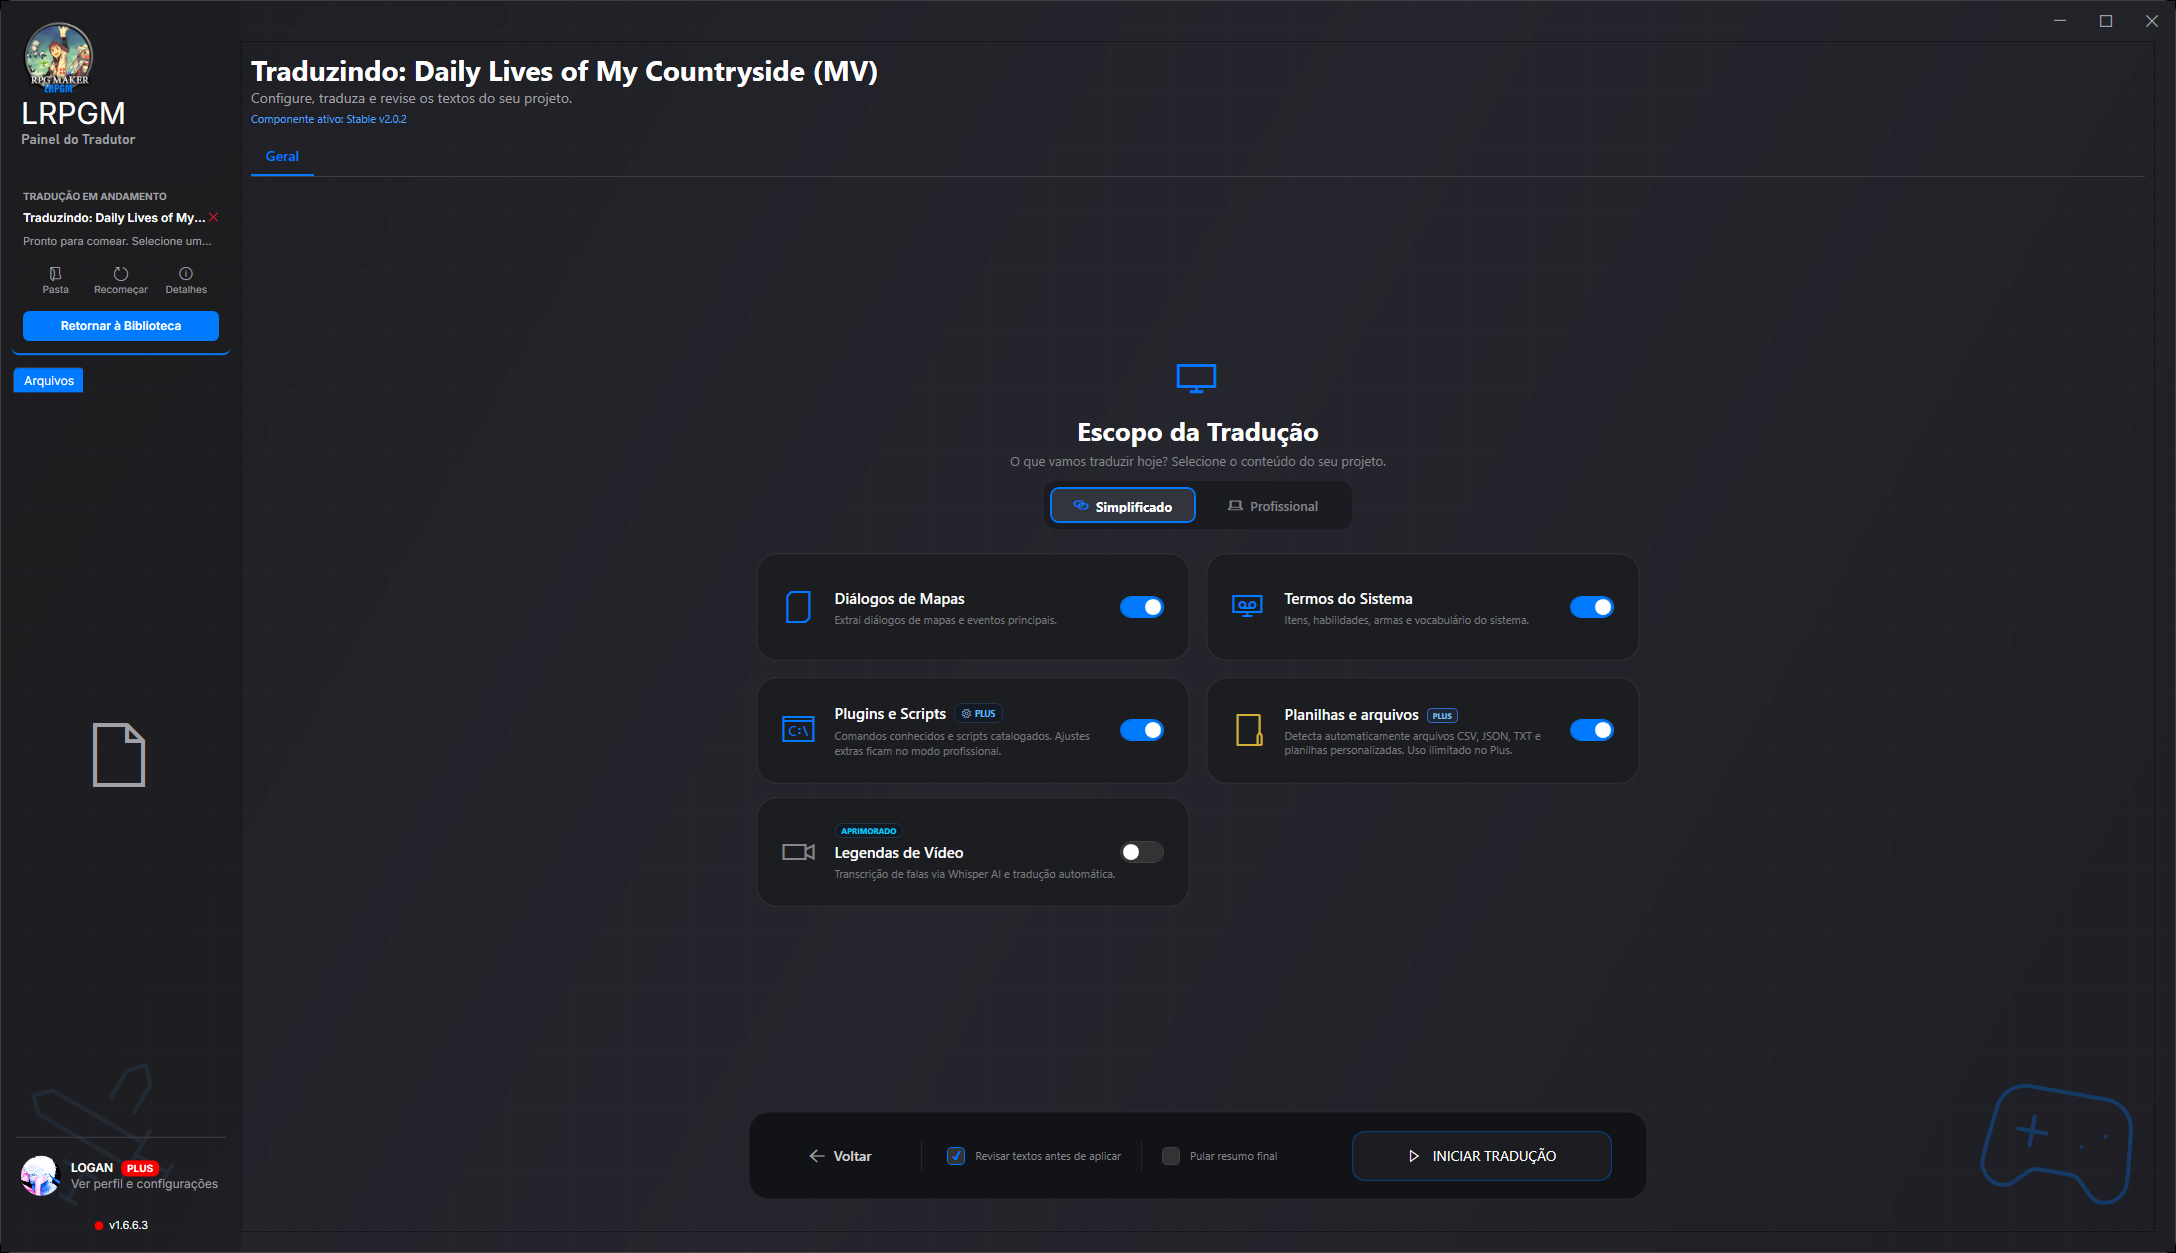Click the LRPGM logo image
The height and width of the screenshot is (1253, 2176).
(58, 56)
